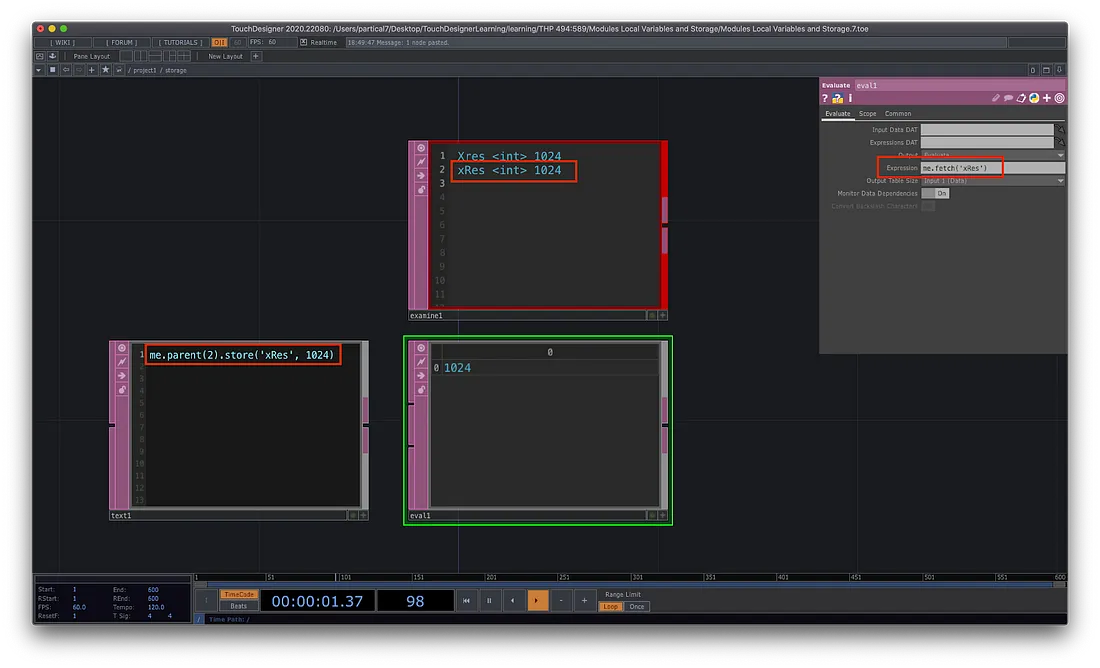Viewport: 1100px width, 668px height.
Task: Click the plus frame step button
Action: point(584,601)
